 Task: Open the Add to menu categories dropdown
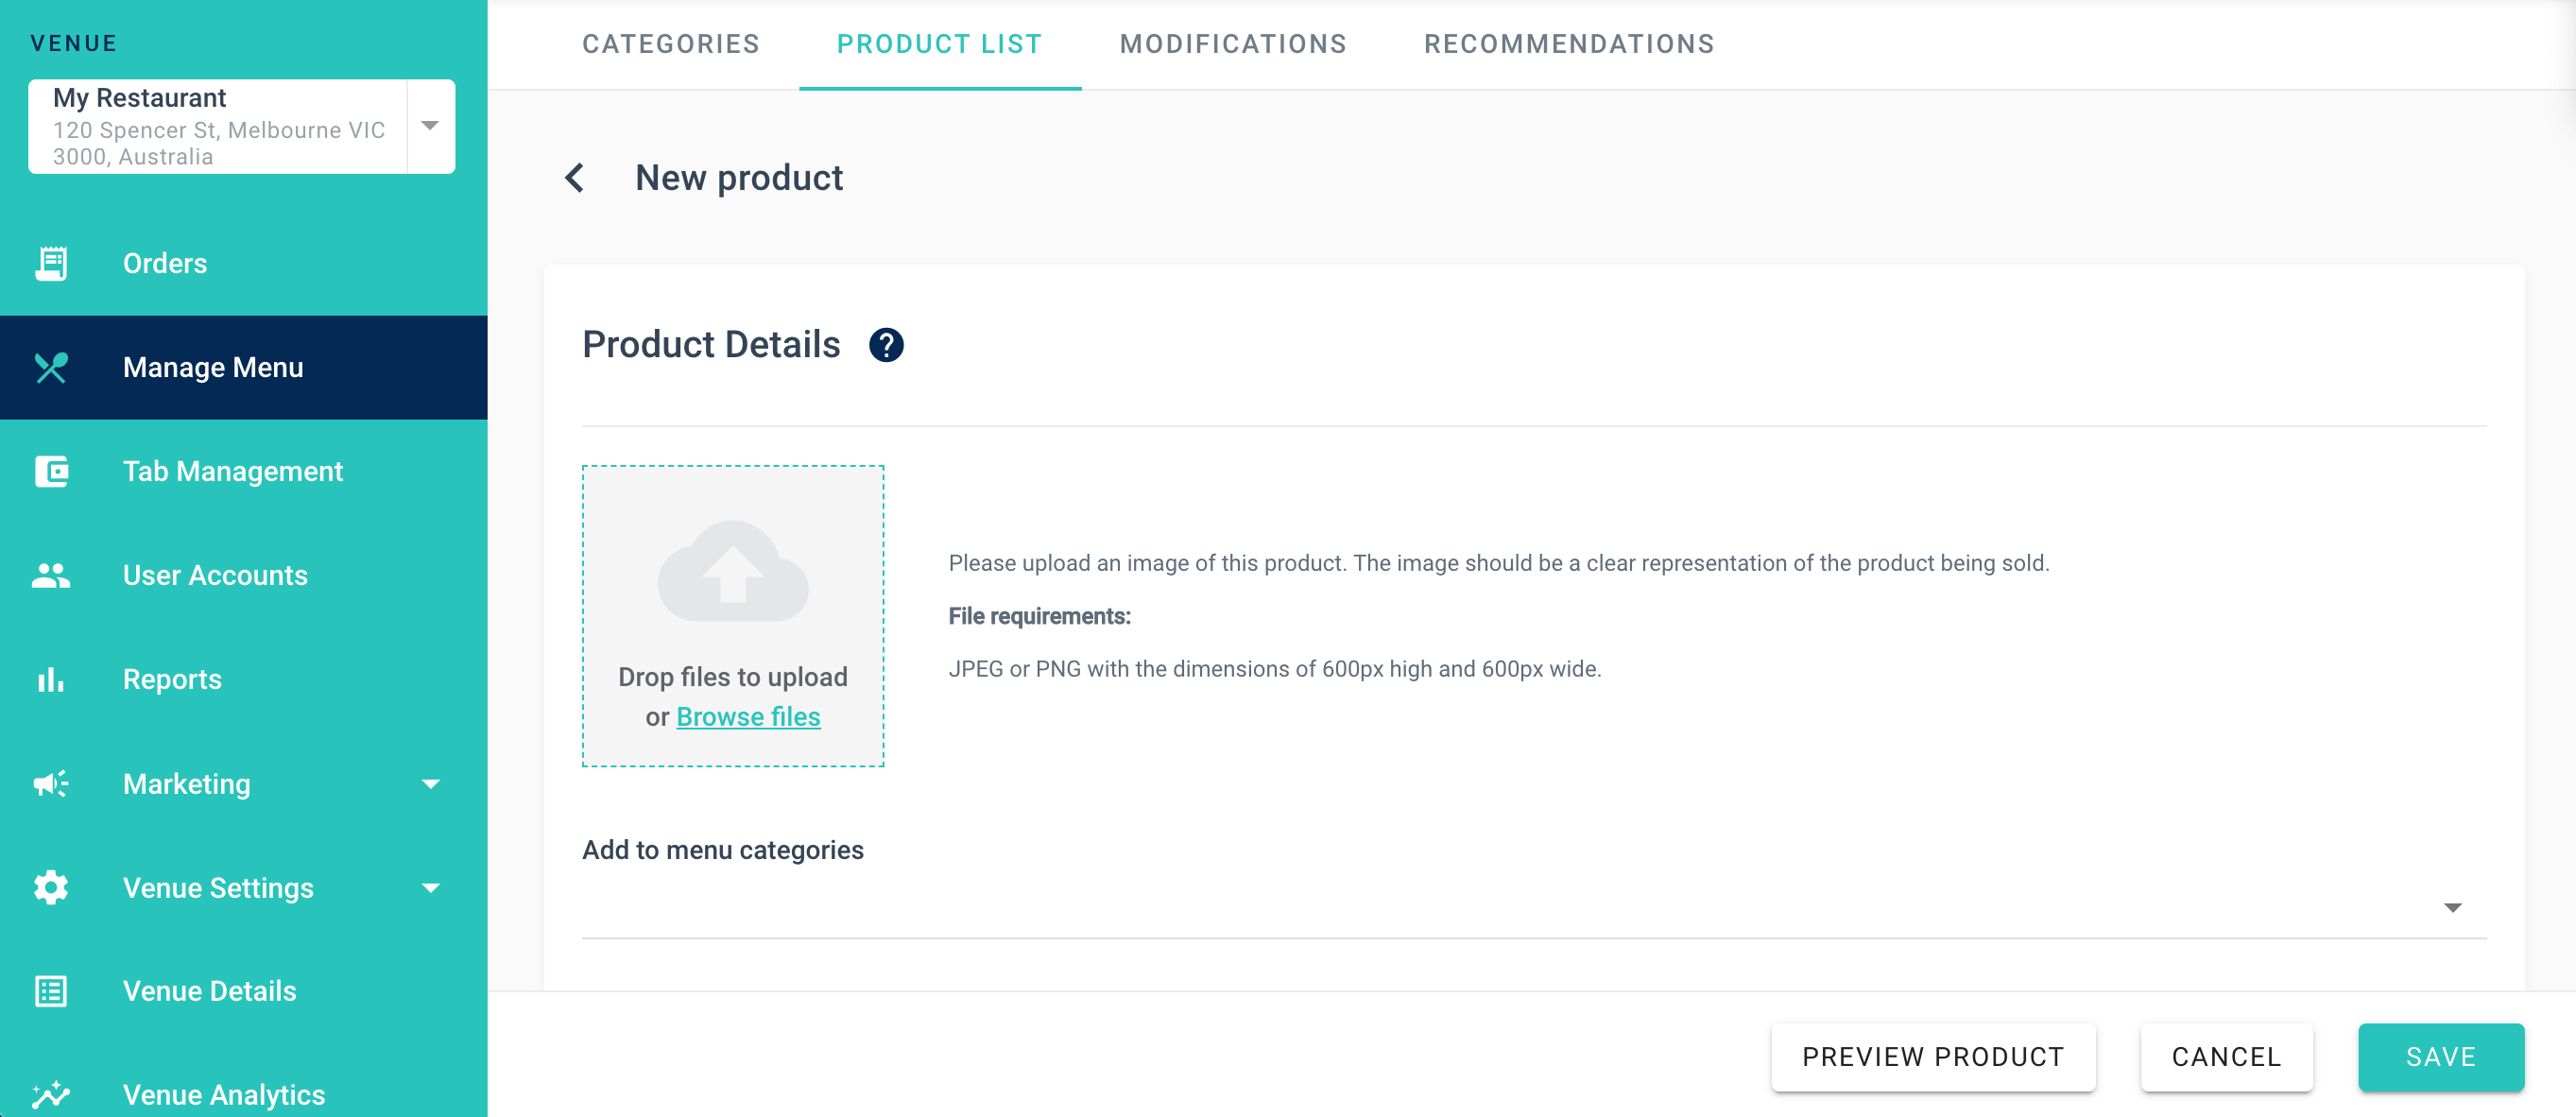[x=2452, y=908]
